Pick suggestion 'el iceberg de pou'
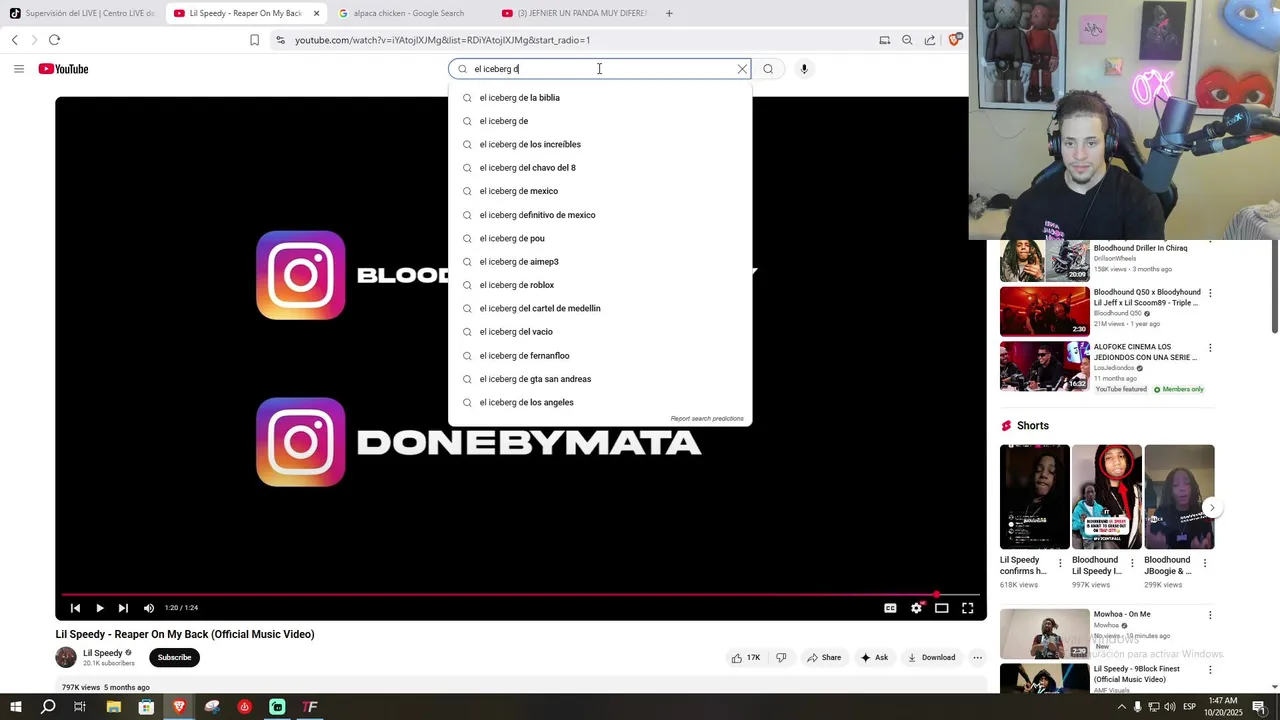 (x=600, y=238)
